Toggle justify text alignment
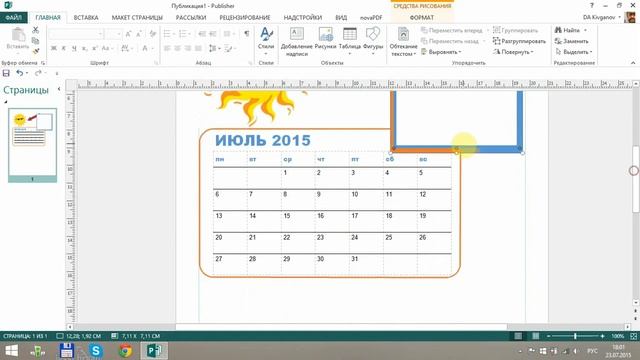Image resolution: width=640 pixels, height=360 pixels. click(198, 48)
